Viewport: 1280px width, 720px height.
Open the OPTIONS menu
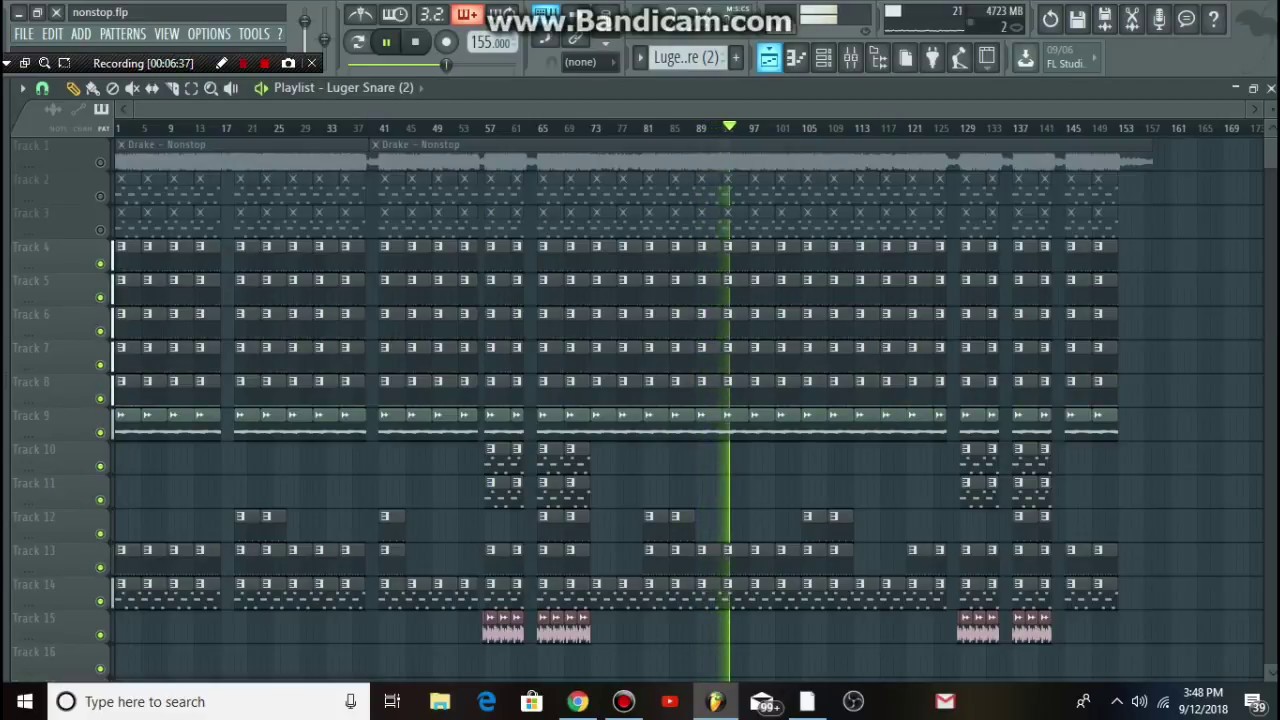tap(209, 34)
